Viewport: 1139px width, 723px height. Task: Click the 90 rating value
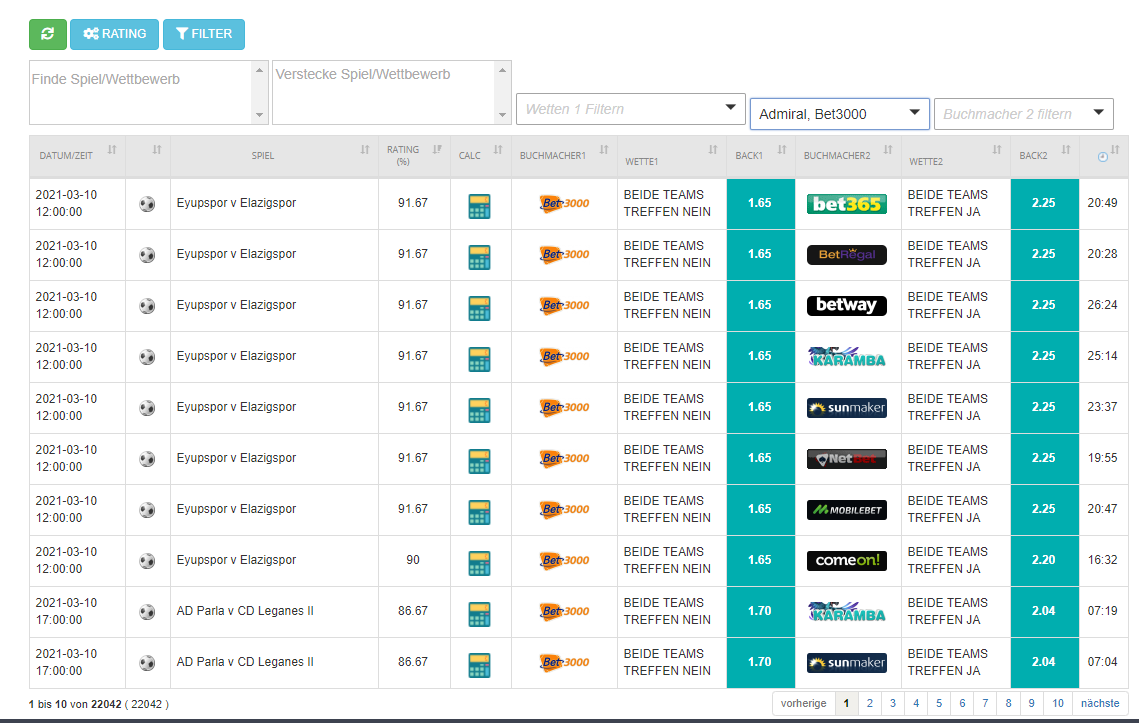(x=413, y=560)
